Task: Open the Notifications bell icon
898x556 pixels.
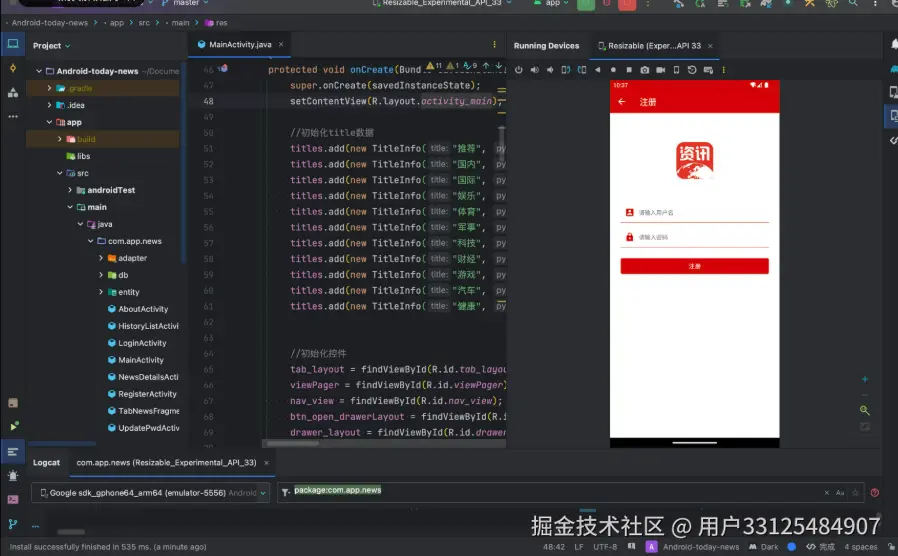Action: click(894, 44)
